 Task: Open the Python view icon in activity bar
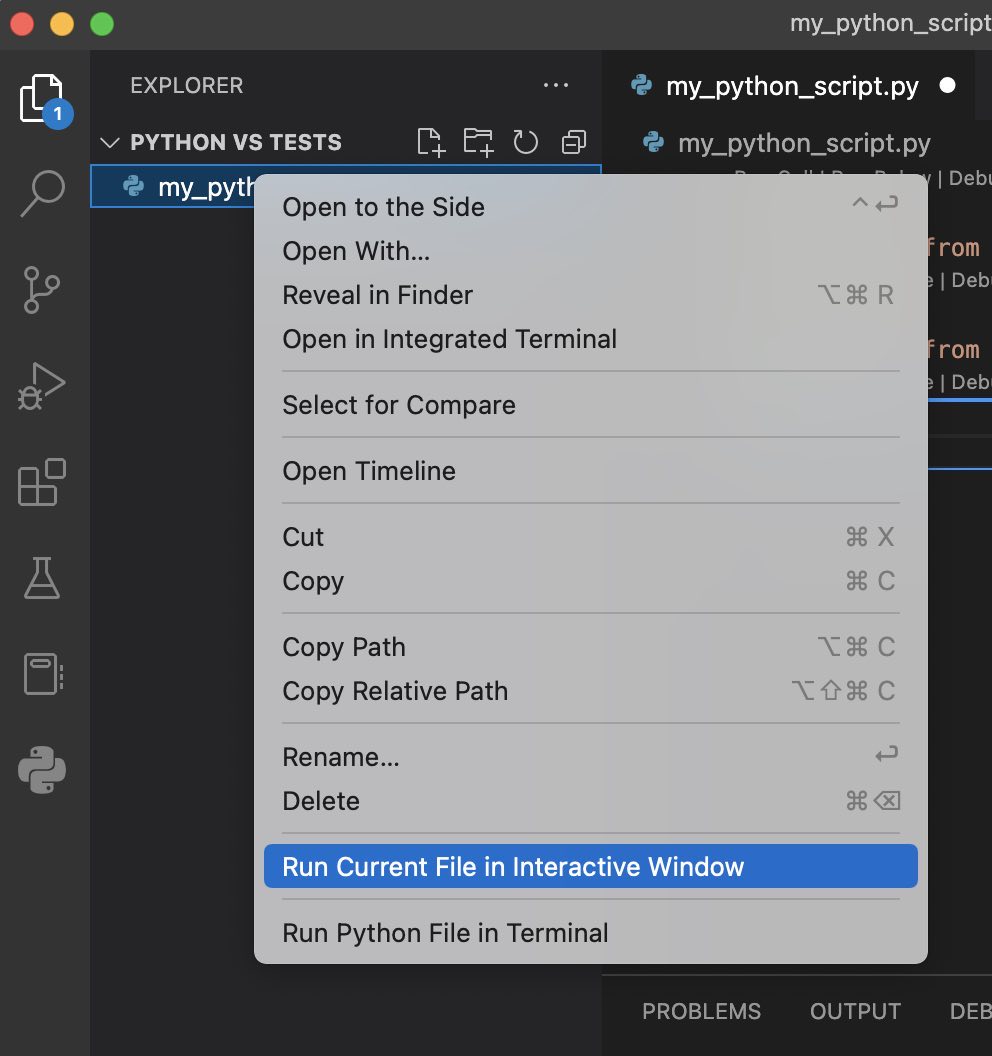coord(42,769)
